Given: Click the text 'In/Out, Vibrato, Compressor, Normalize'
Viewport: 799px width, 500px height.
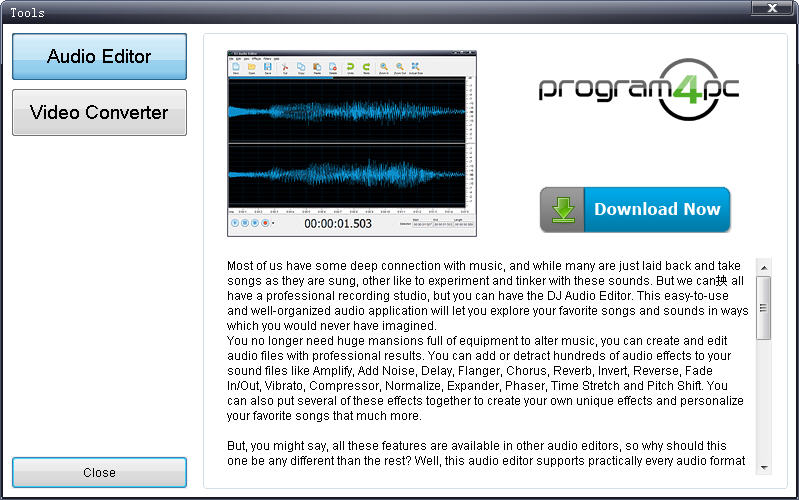Looking at the screenshot, I should [334, 386].
